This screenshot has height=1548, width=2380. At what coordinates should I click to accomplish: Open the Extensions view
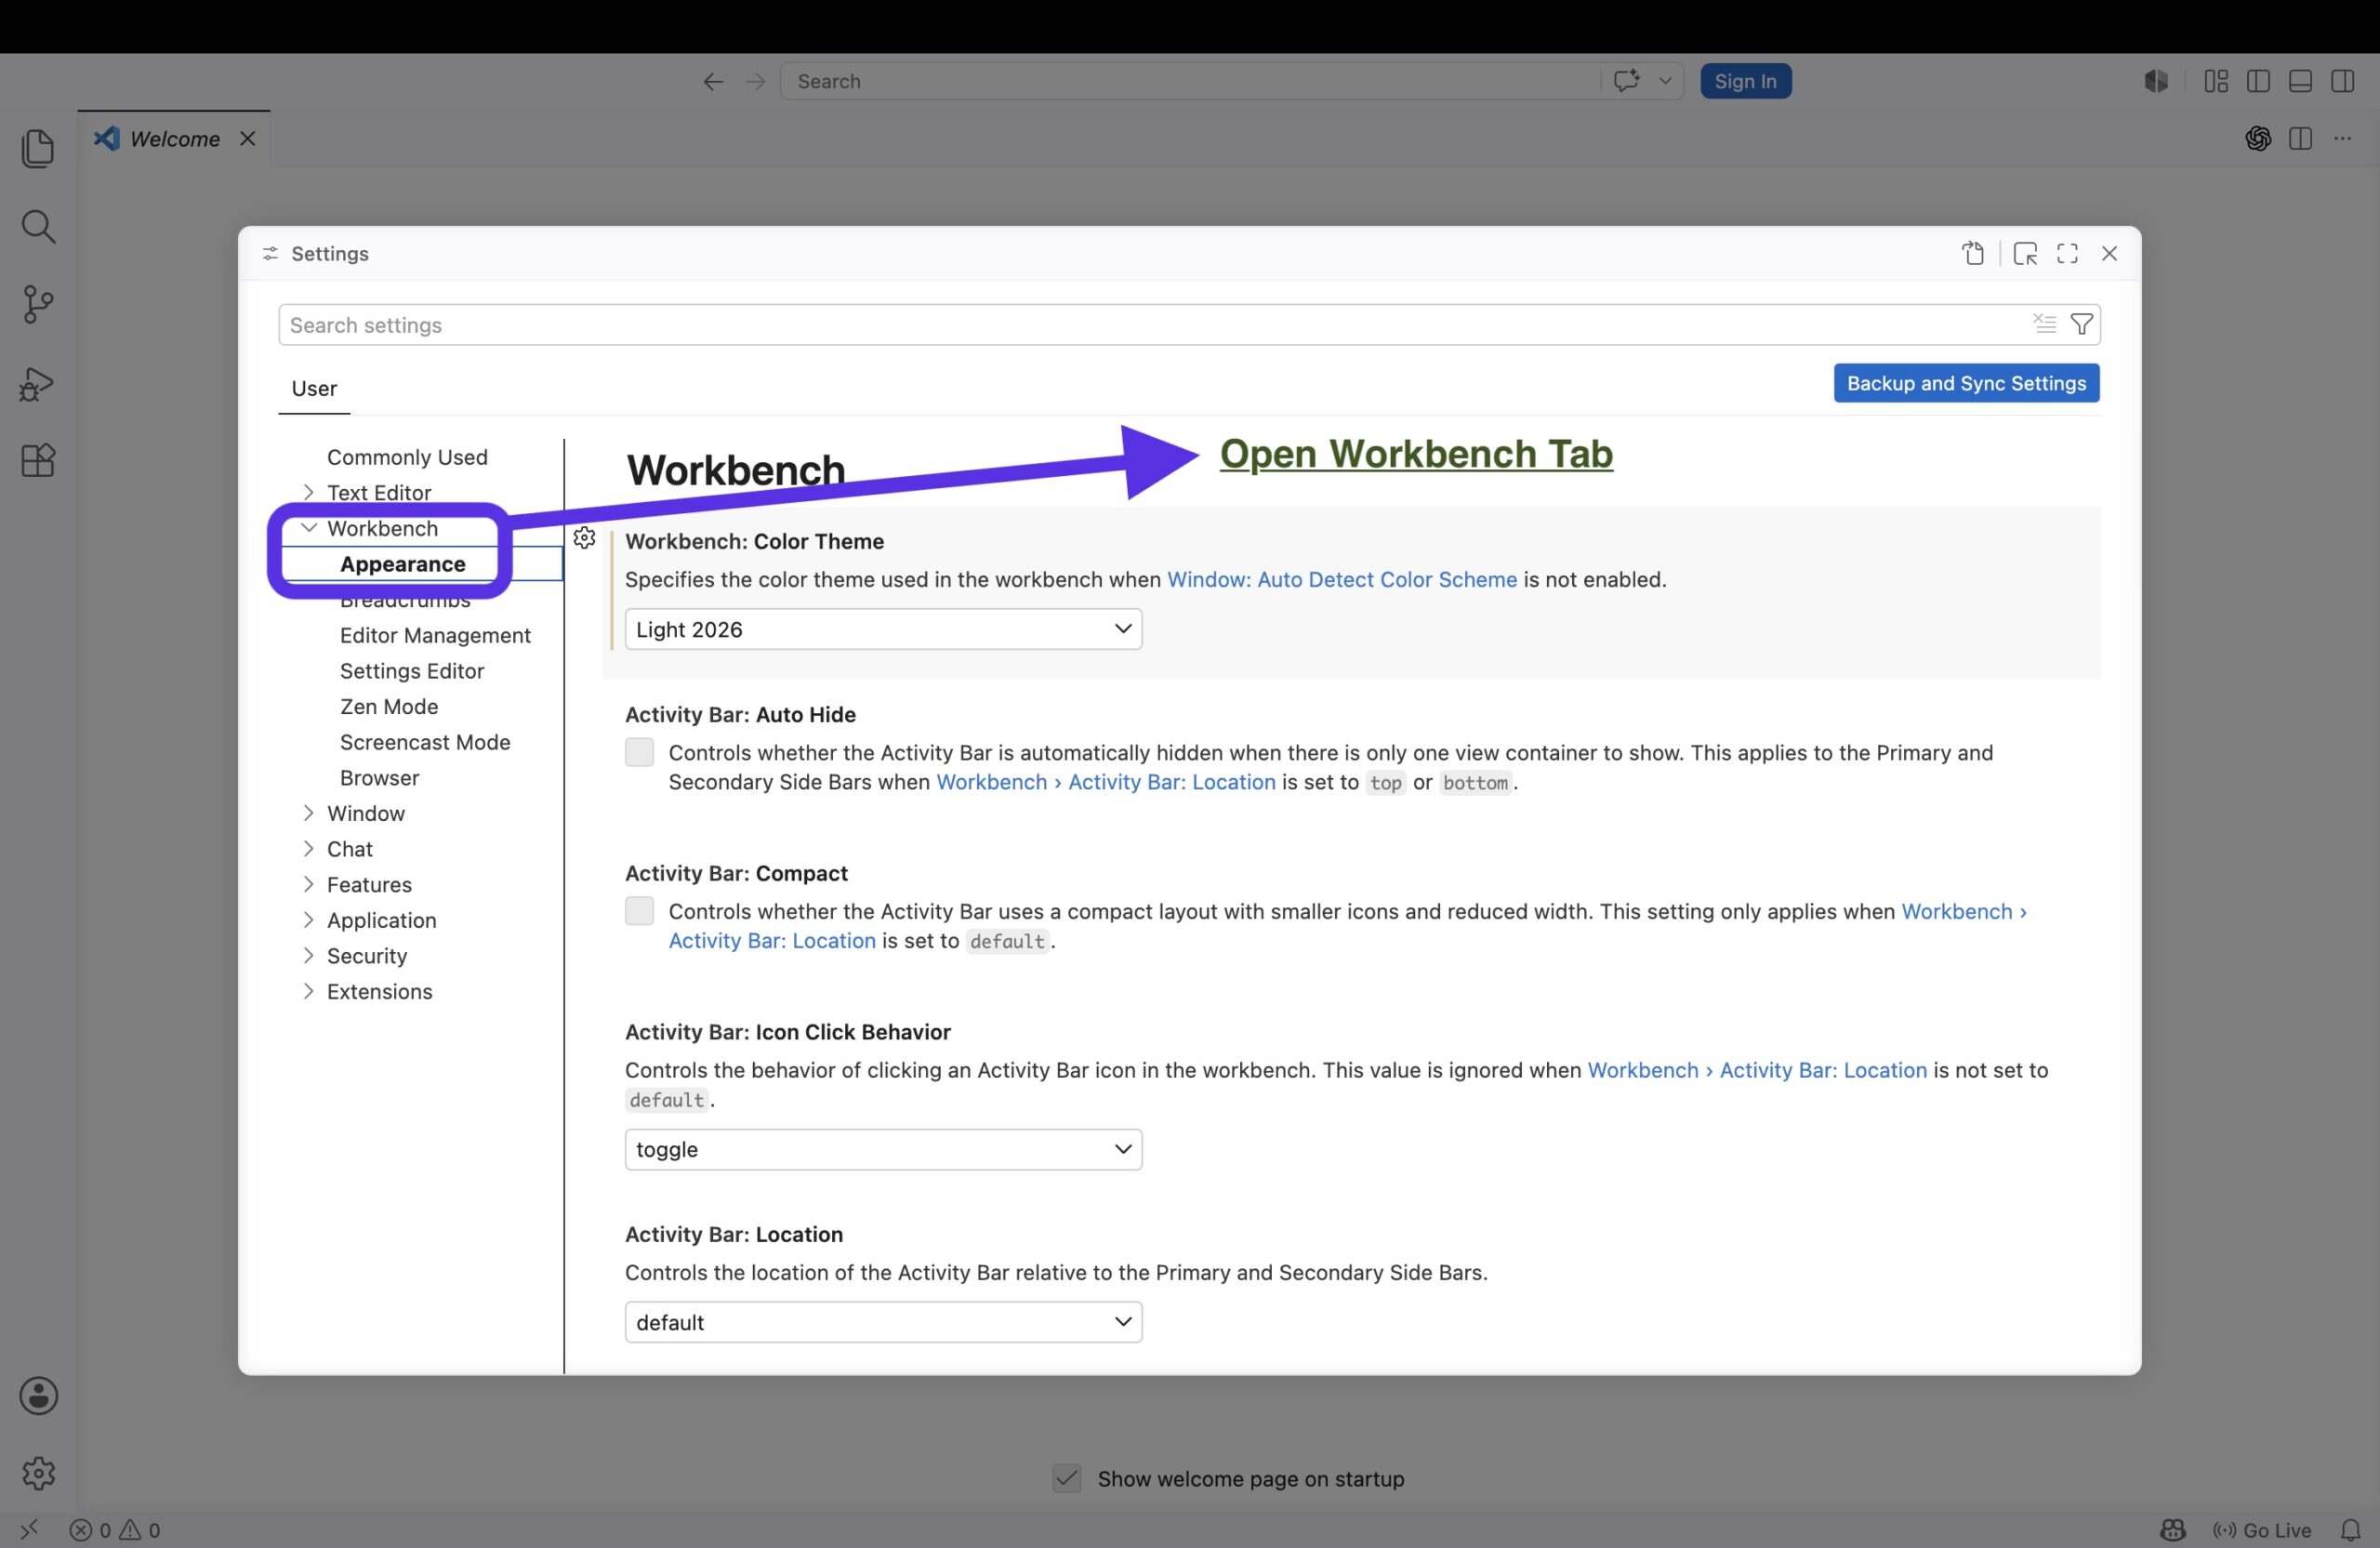(x=38, y=461)
